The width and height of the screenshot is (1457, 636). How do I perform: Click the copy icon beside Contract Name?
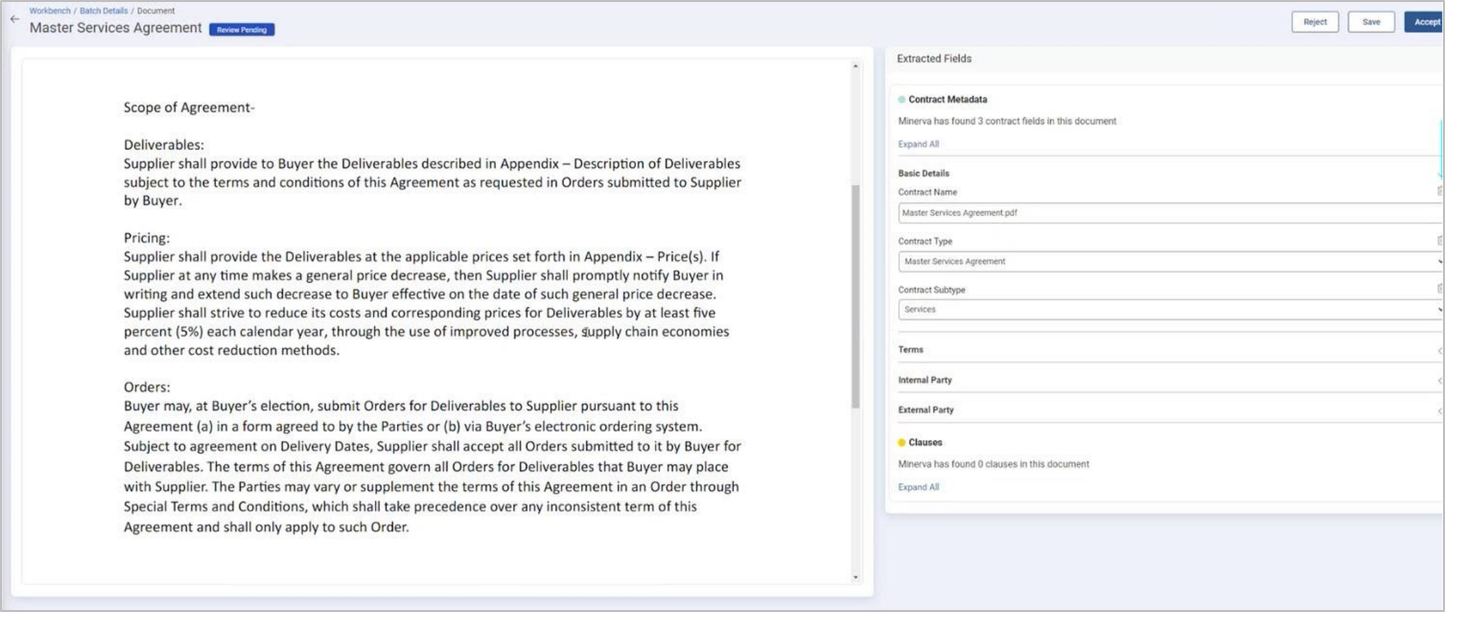point(1440,191)
